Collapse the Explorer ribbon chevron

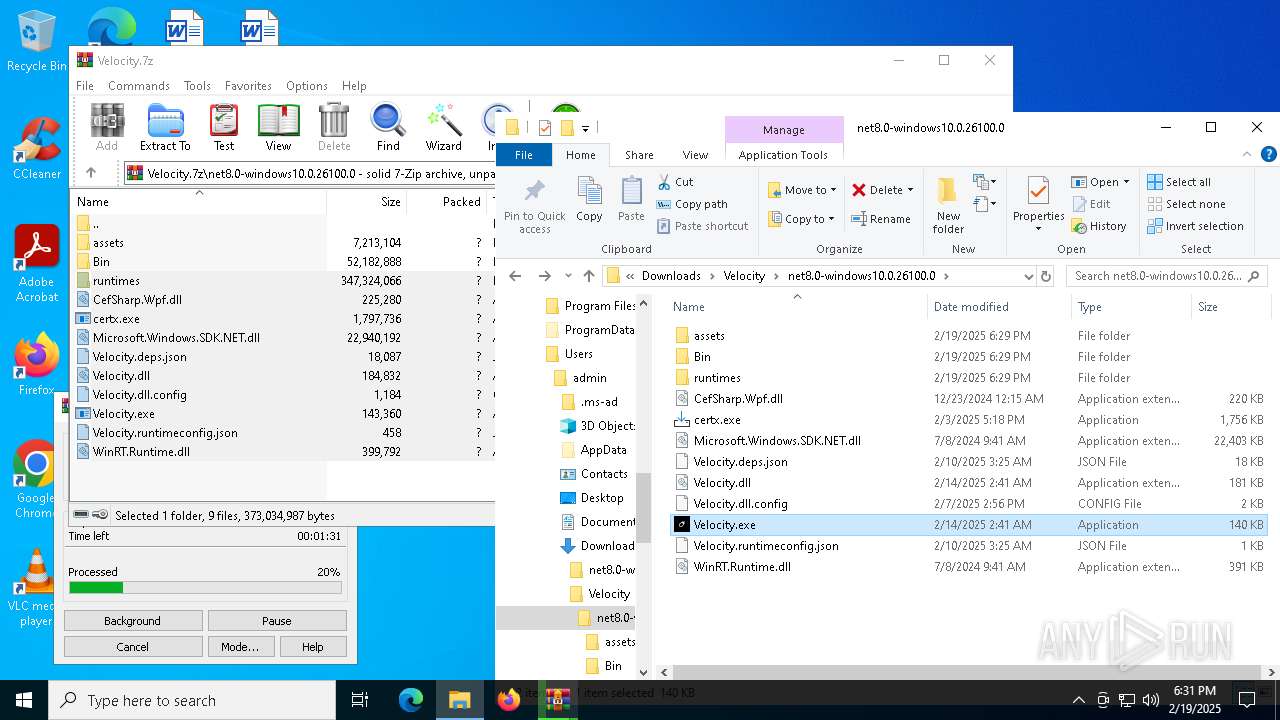(1247, 155)
